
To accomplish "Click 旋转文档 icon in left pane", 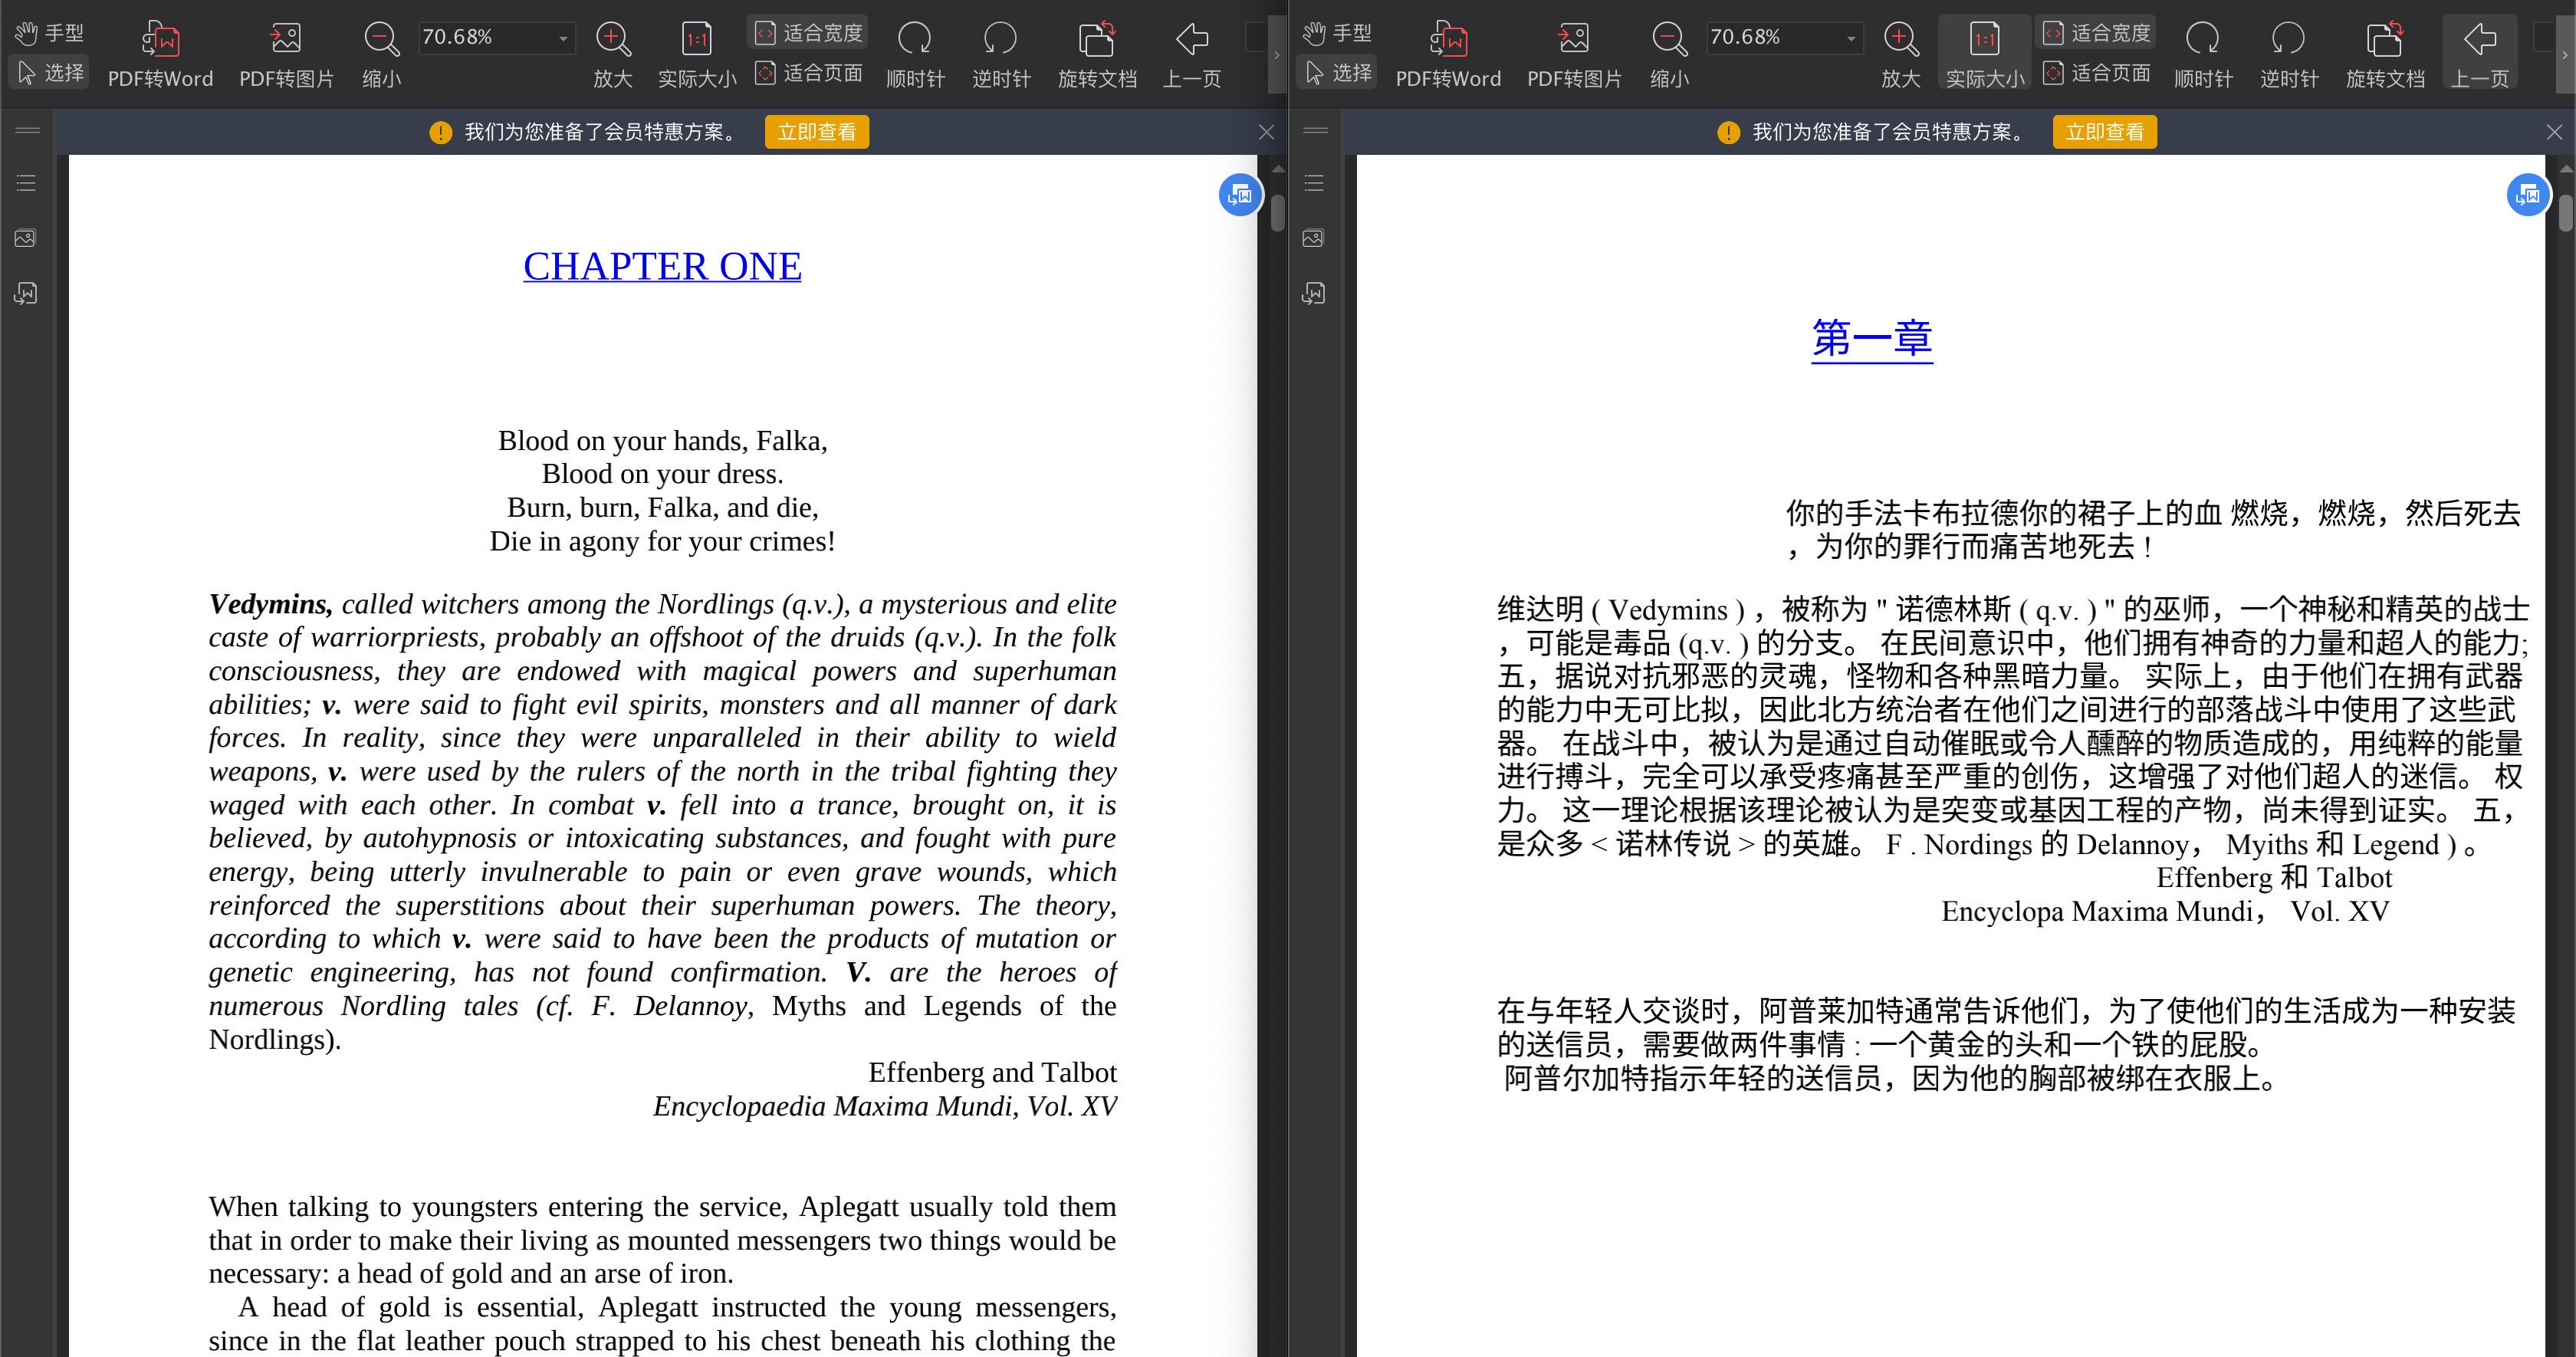I will tap(1097, 41).
